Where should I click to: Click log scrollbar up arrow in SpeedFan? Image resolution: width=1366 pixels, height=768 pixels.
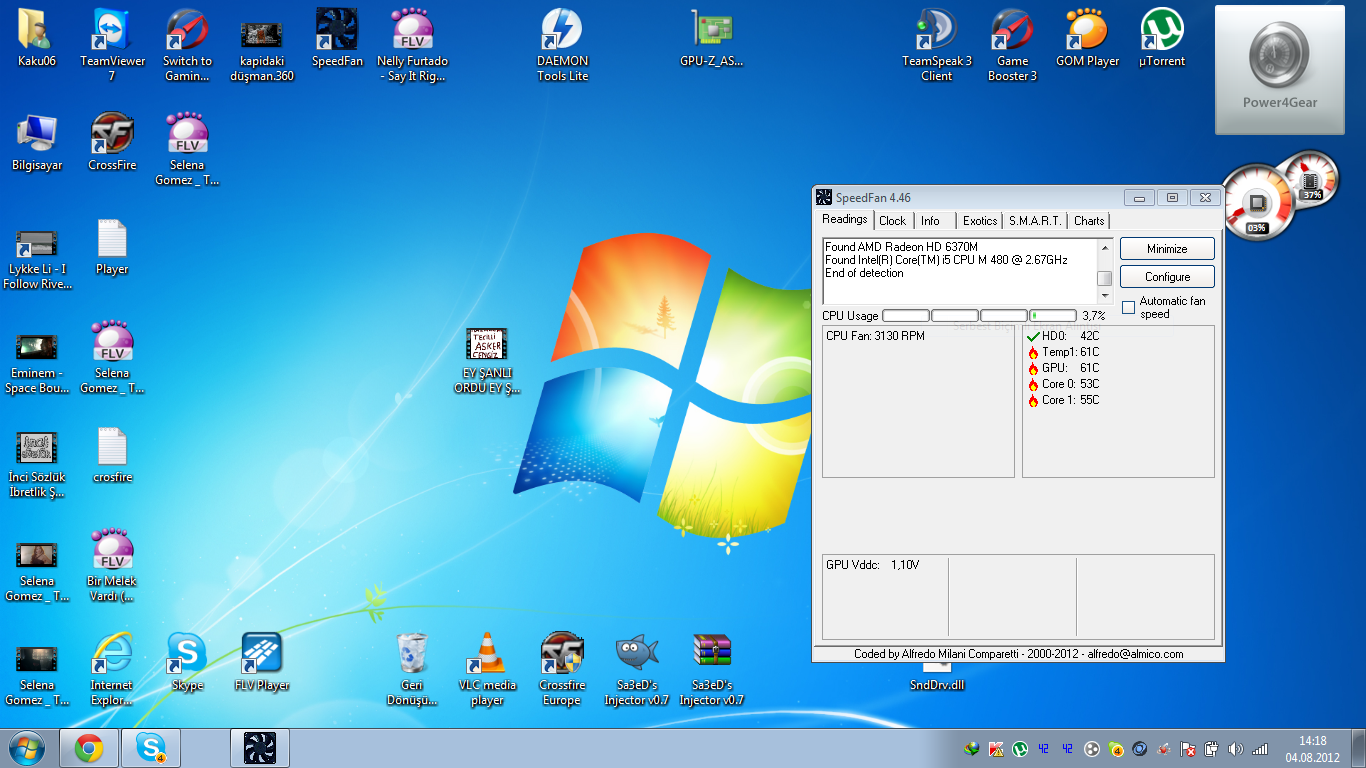point(1104,247)
